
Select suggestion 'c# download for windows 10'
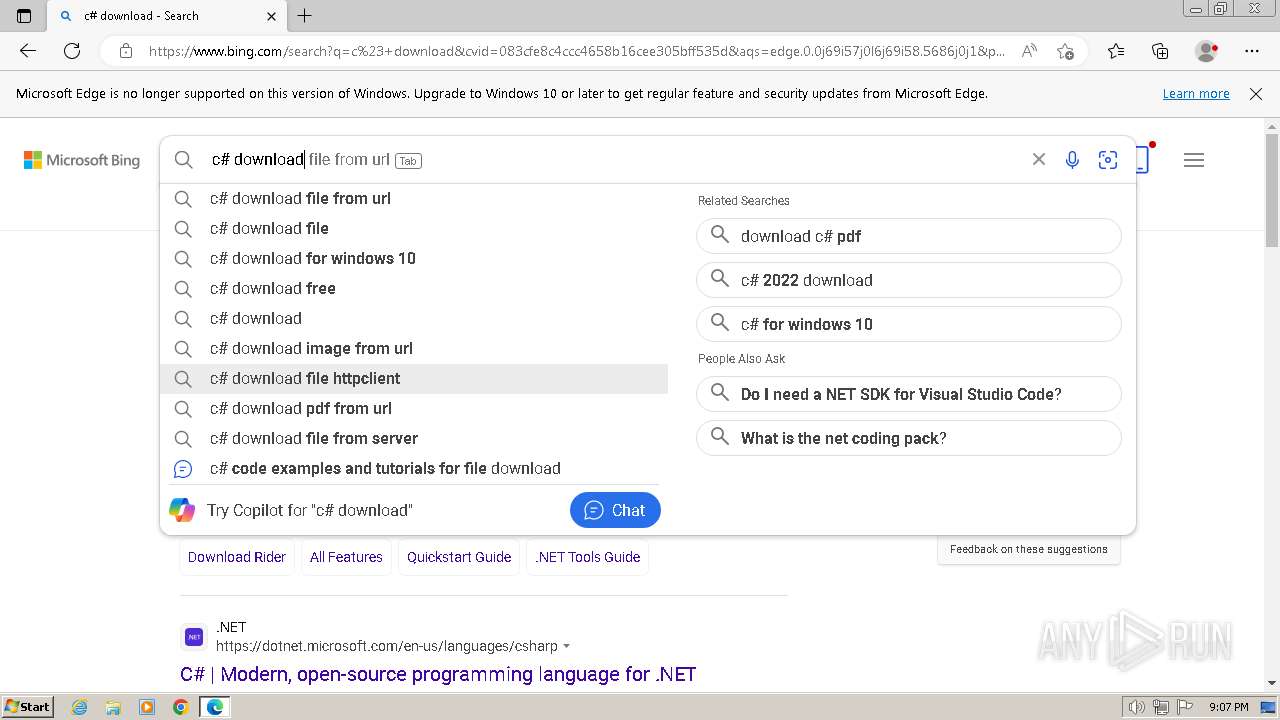[x=414, y=258]
